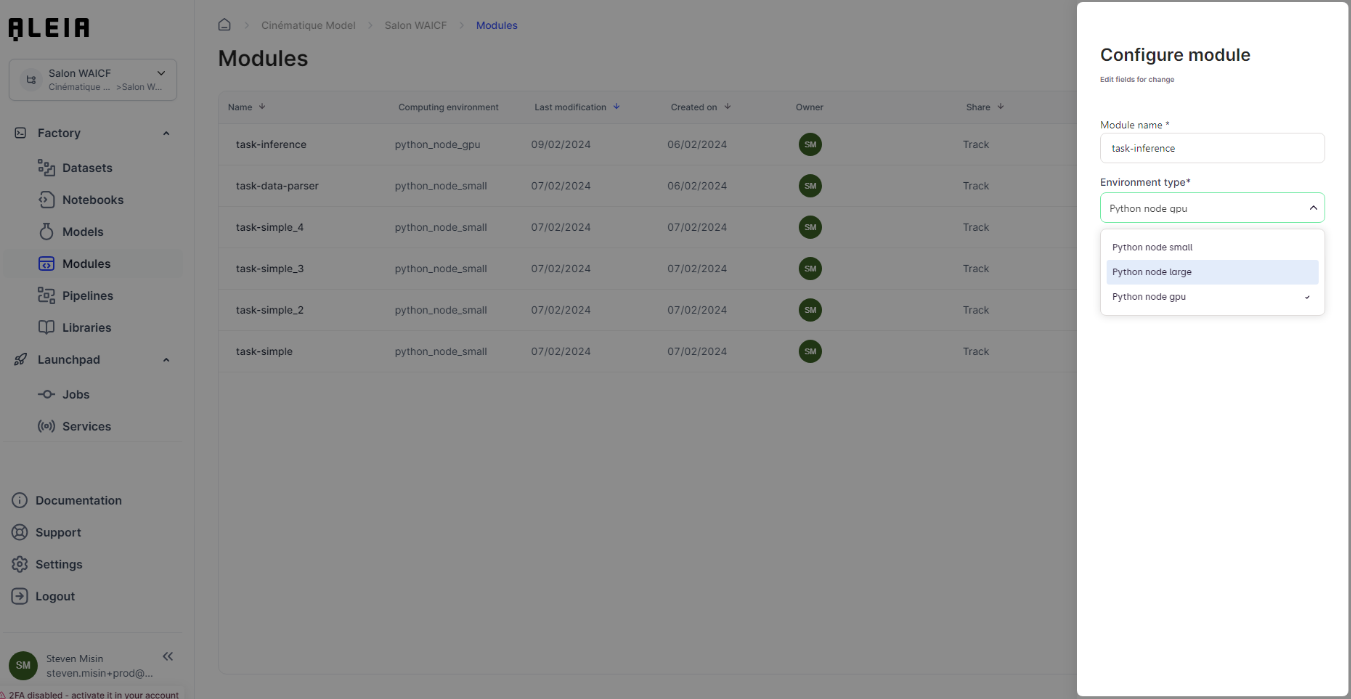Click the Logout icon
This screenshot has height=699, width=1351.
[x=20, y=596]
